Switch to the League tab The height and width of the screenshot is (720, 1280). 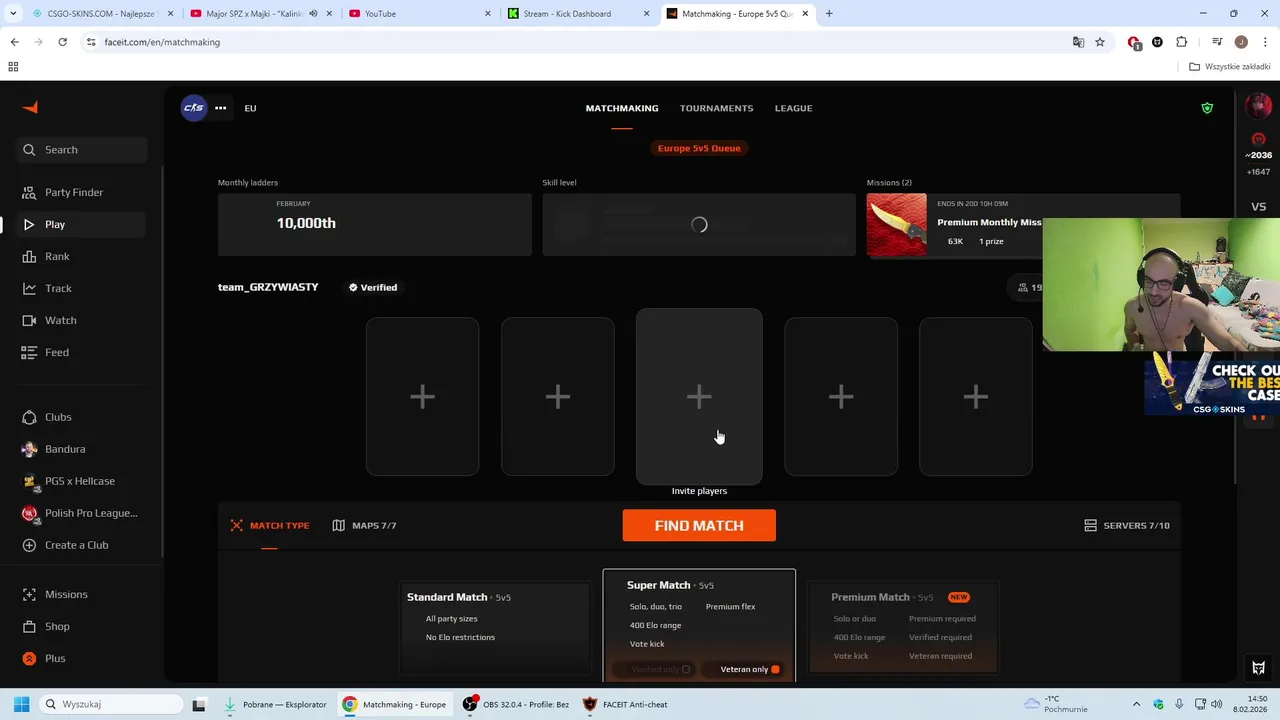[793, 108]
